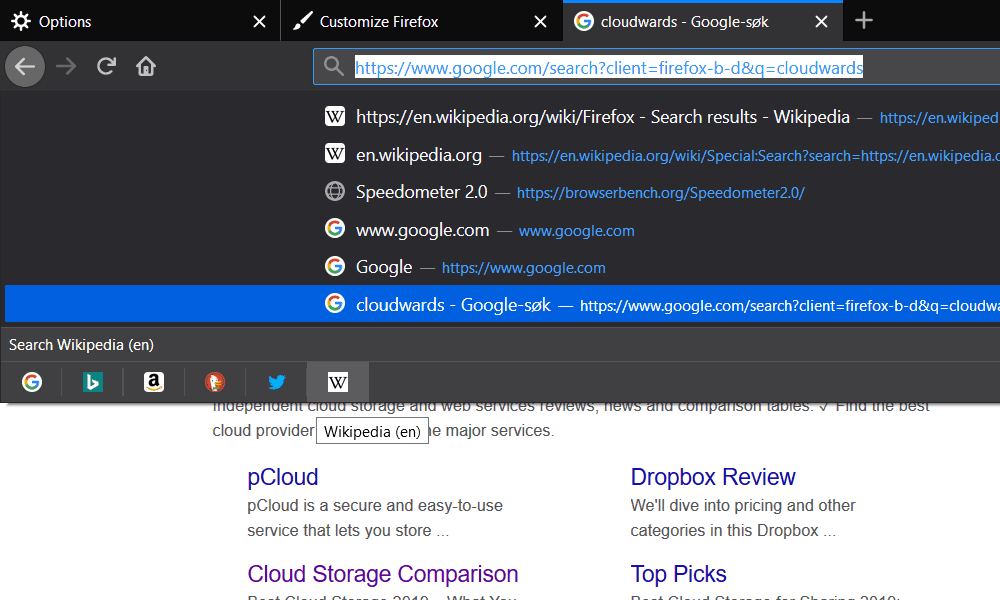
Task: Click 'We'll dive into pricing and other' text
Action: [743, 506]
